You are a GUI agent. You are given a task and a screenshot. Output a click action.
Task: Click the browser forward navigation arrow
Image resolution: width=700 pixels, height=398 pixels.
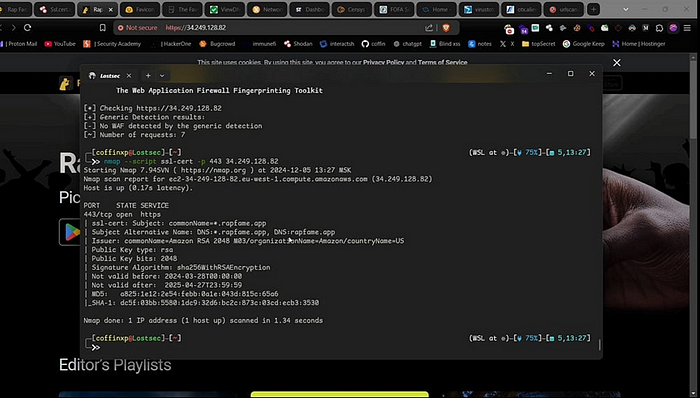pyautogui.click(x=13, y=28)
